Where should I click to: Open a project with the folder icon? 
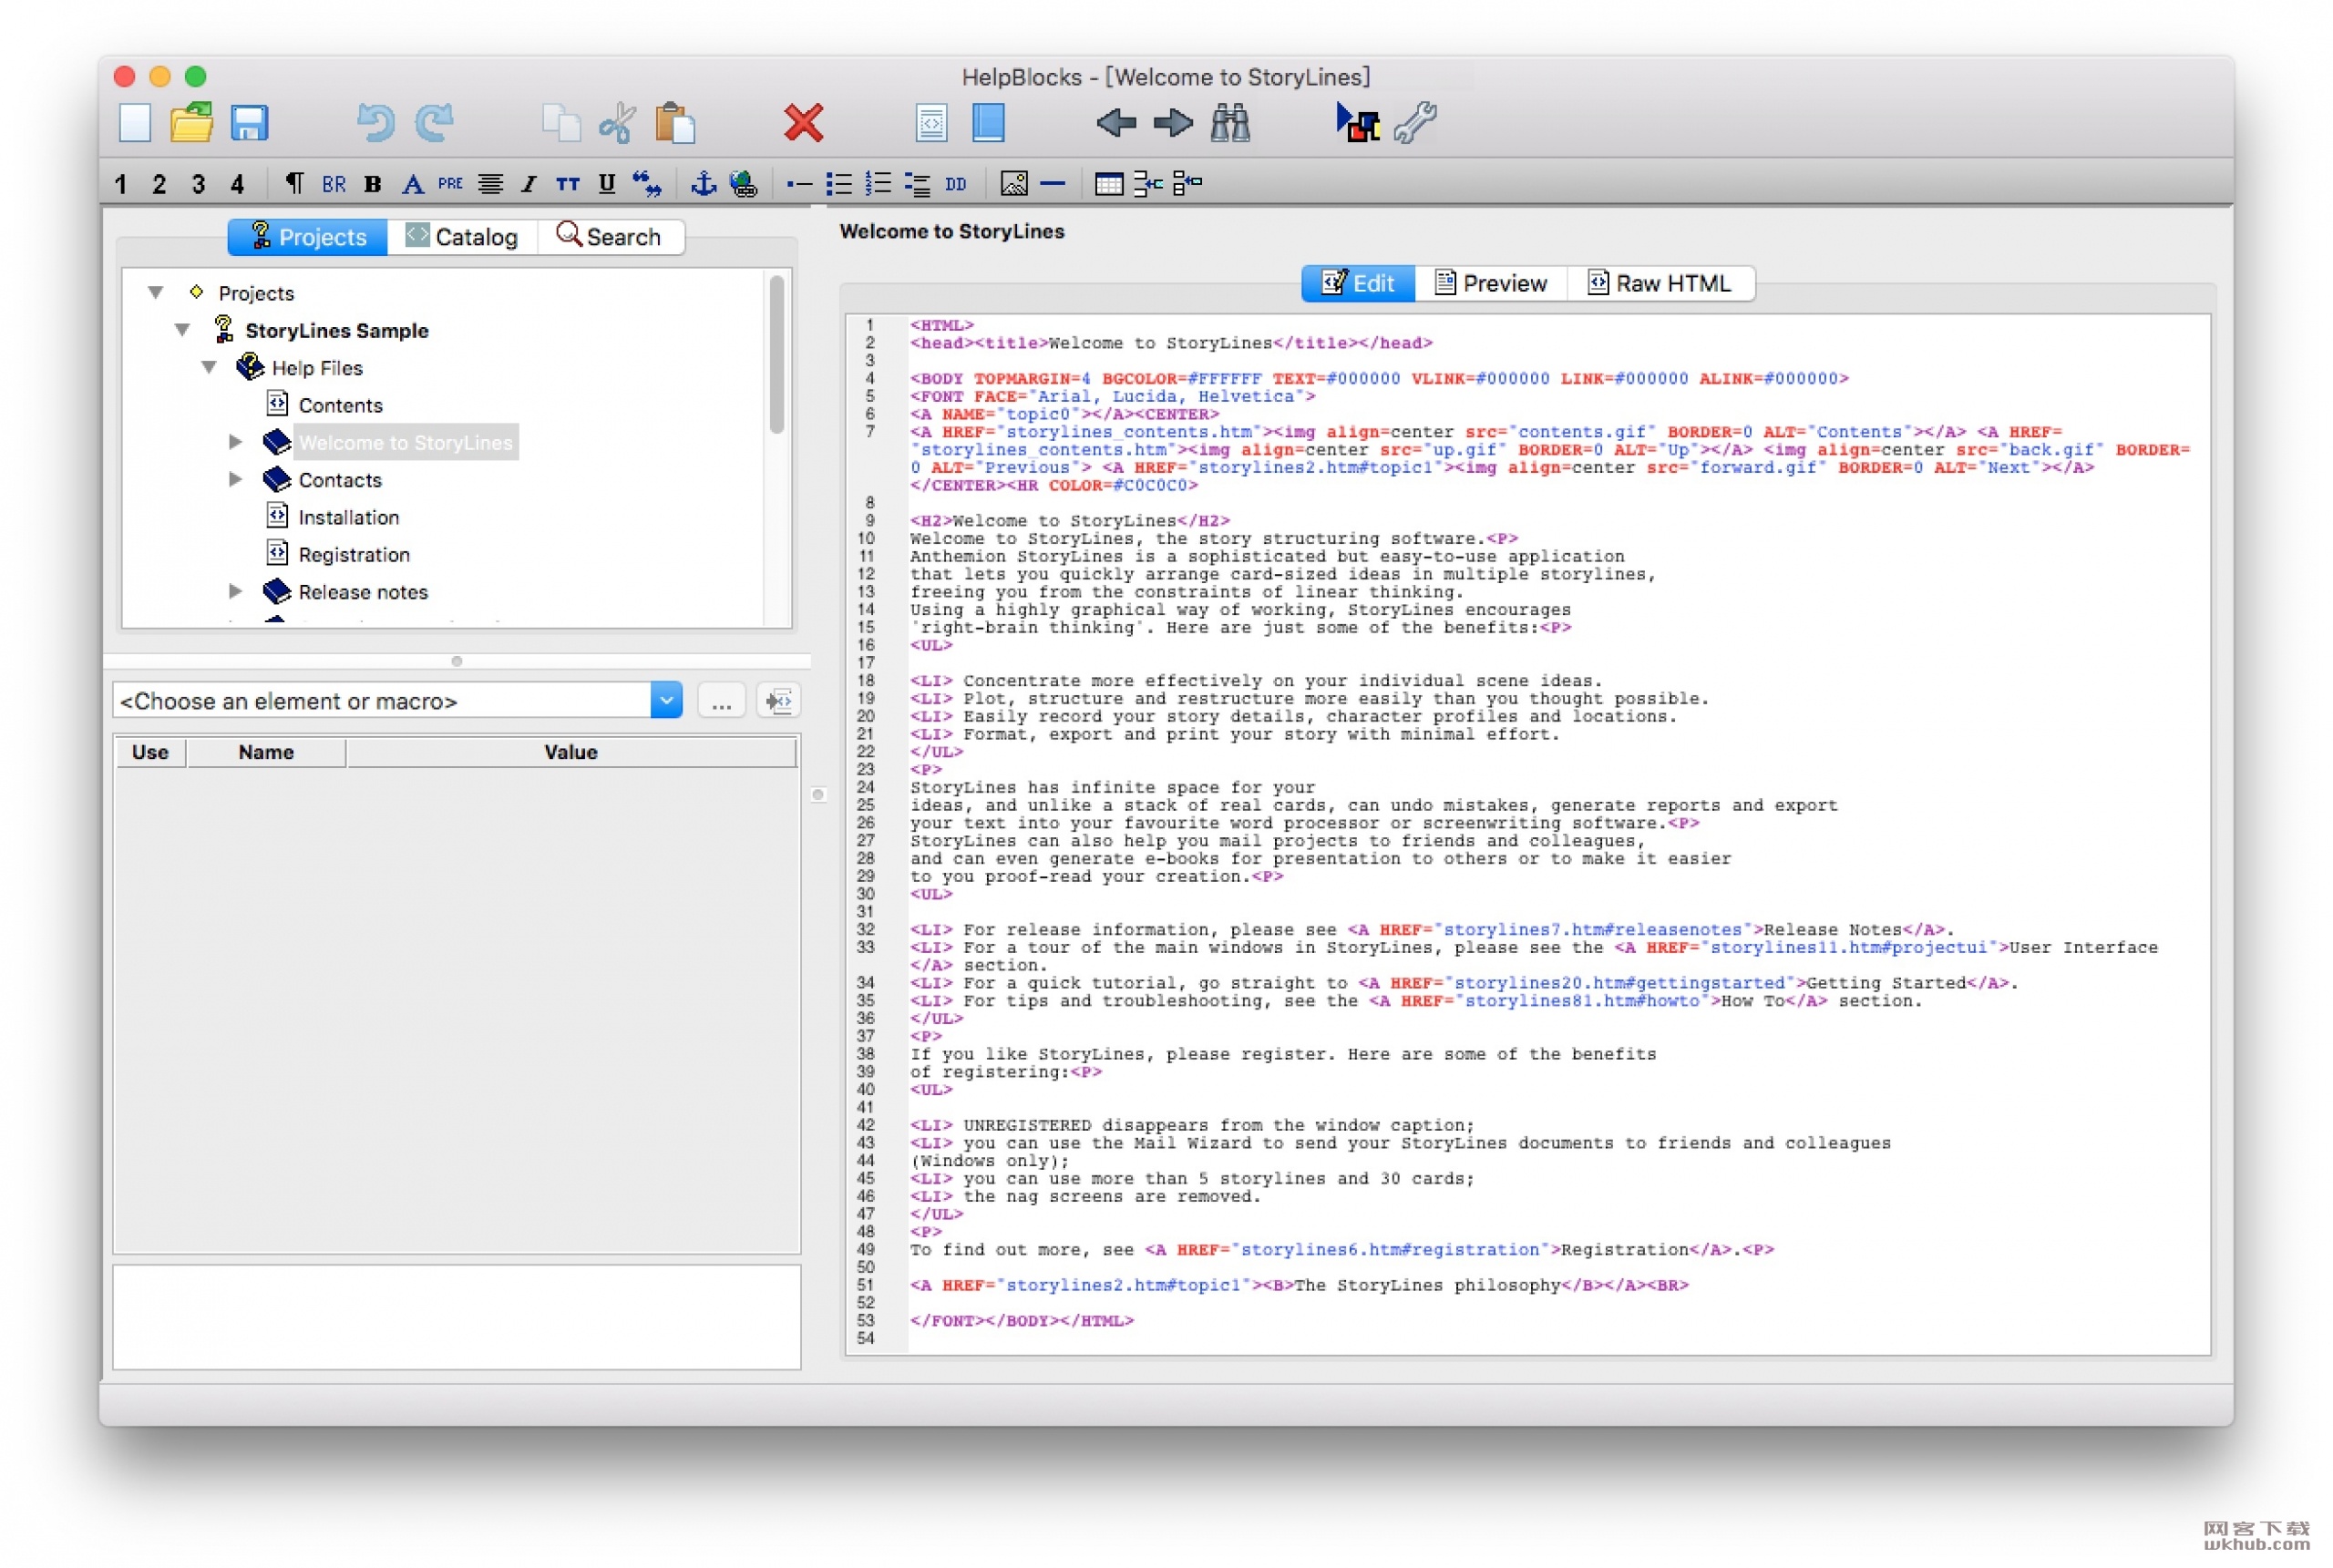pos(191,123)
